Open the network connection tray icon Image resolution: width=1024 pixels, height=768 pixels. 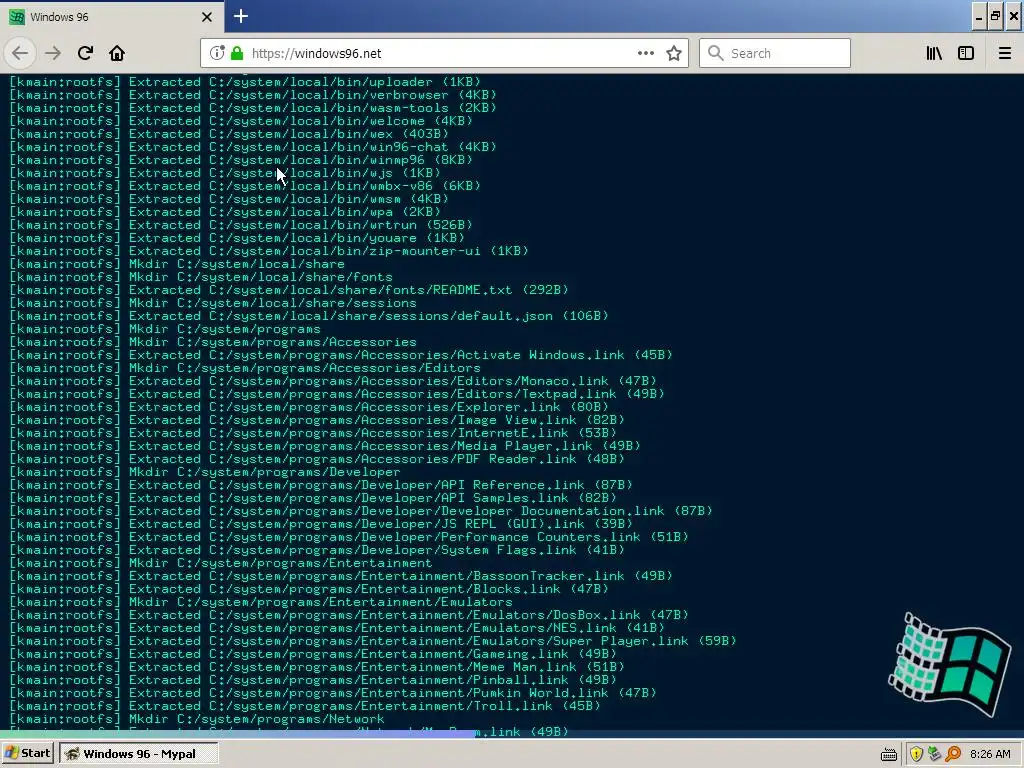[935, 754]
